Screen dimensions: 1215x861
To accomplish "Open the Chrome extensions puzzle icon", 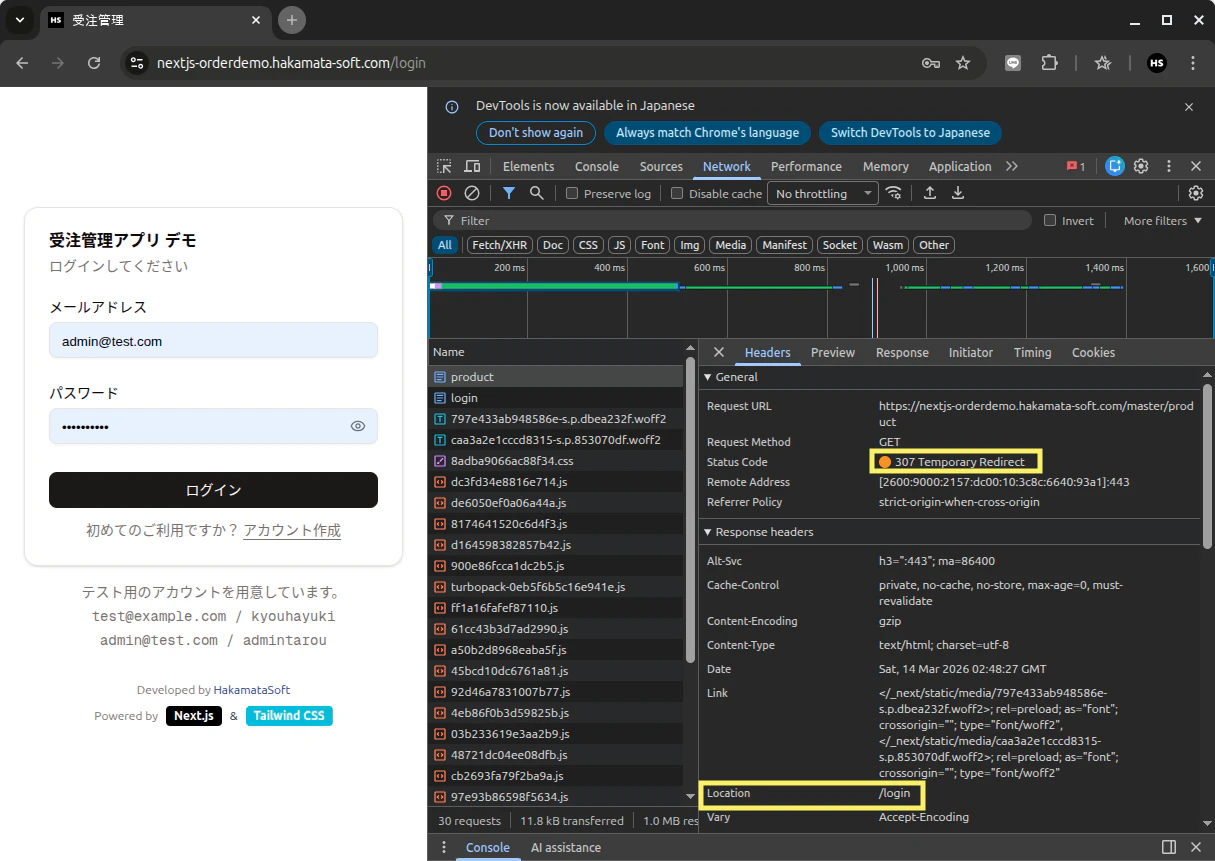I will 1049,62.
